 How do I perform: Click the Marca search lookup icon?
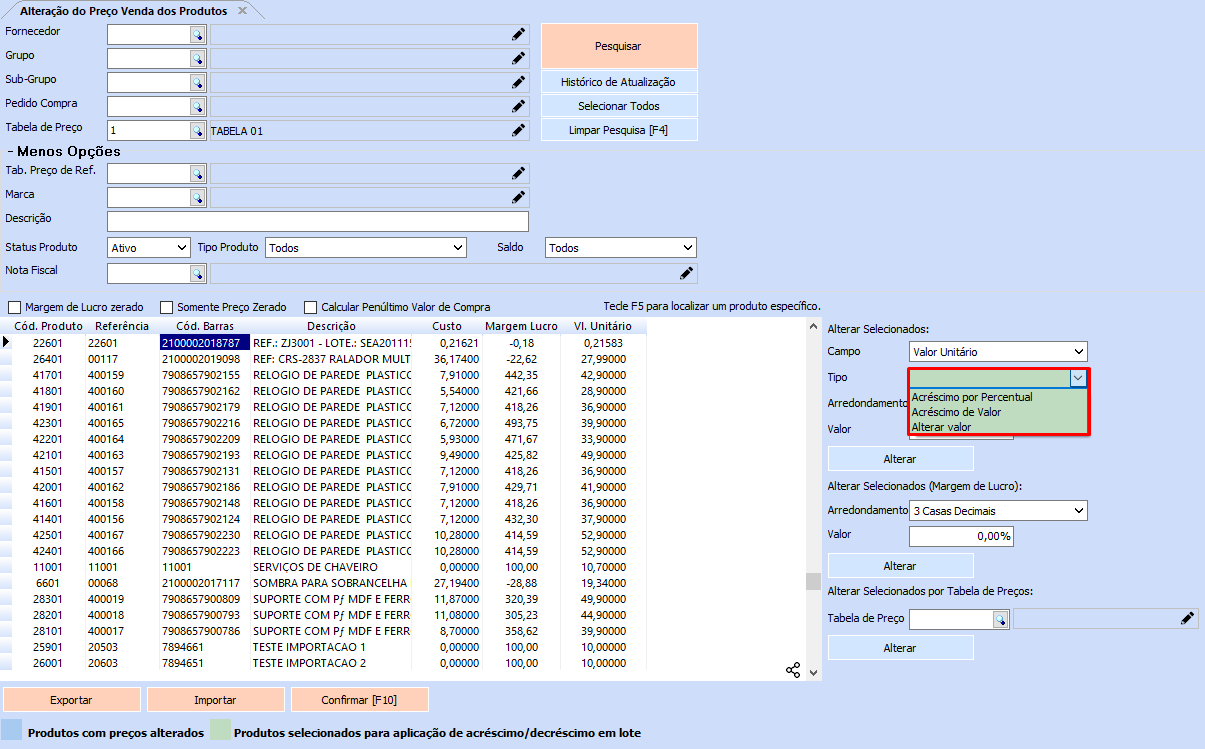(197, 197)
